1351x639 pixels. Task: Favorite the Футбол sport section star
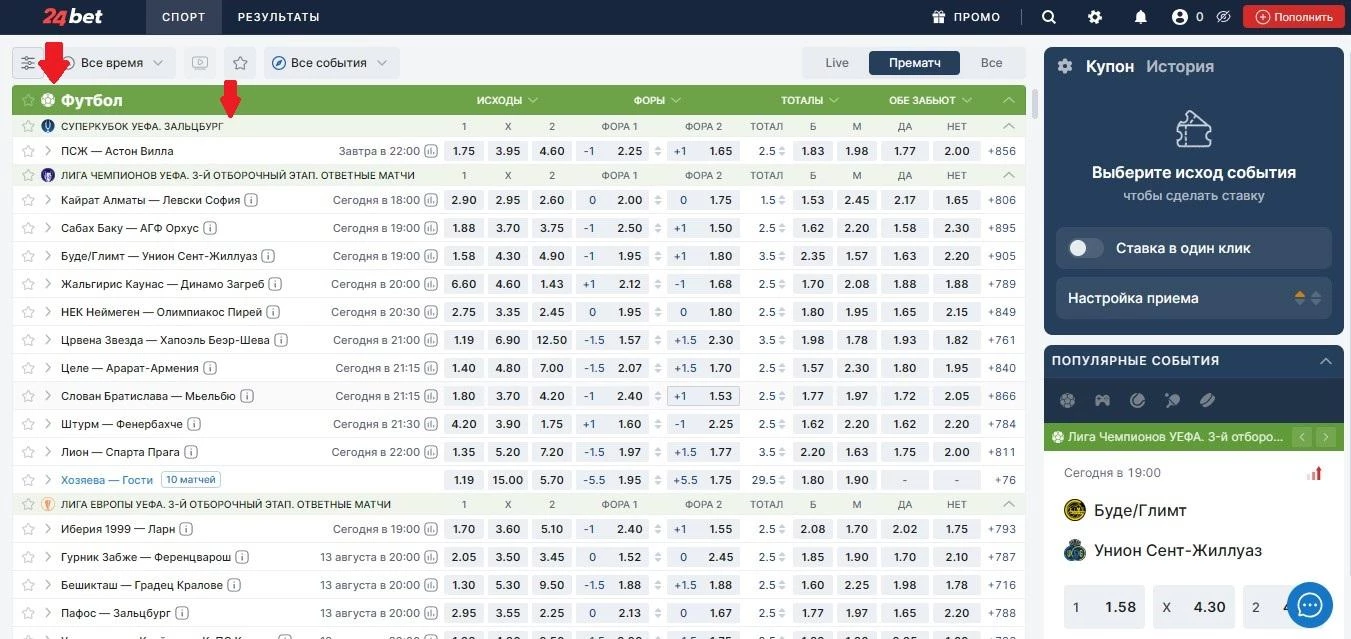click(x=28, y=100)
